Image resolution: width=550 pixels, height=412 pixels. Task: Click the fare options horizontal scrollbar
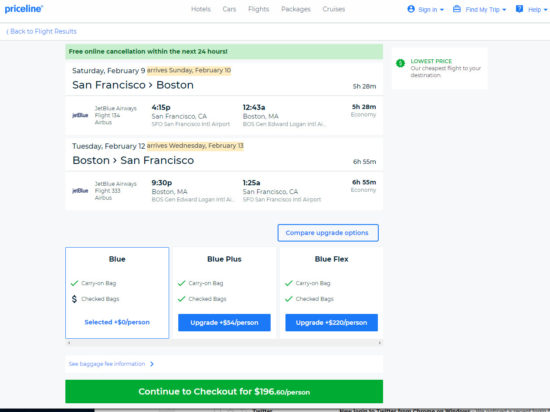click(x=224, y=343)
